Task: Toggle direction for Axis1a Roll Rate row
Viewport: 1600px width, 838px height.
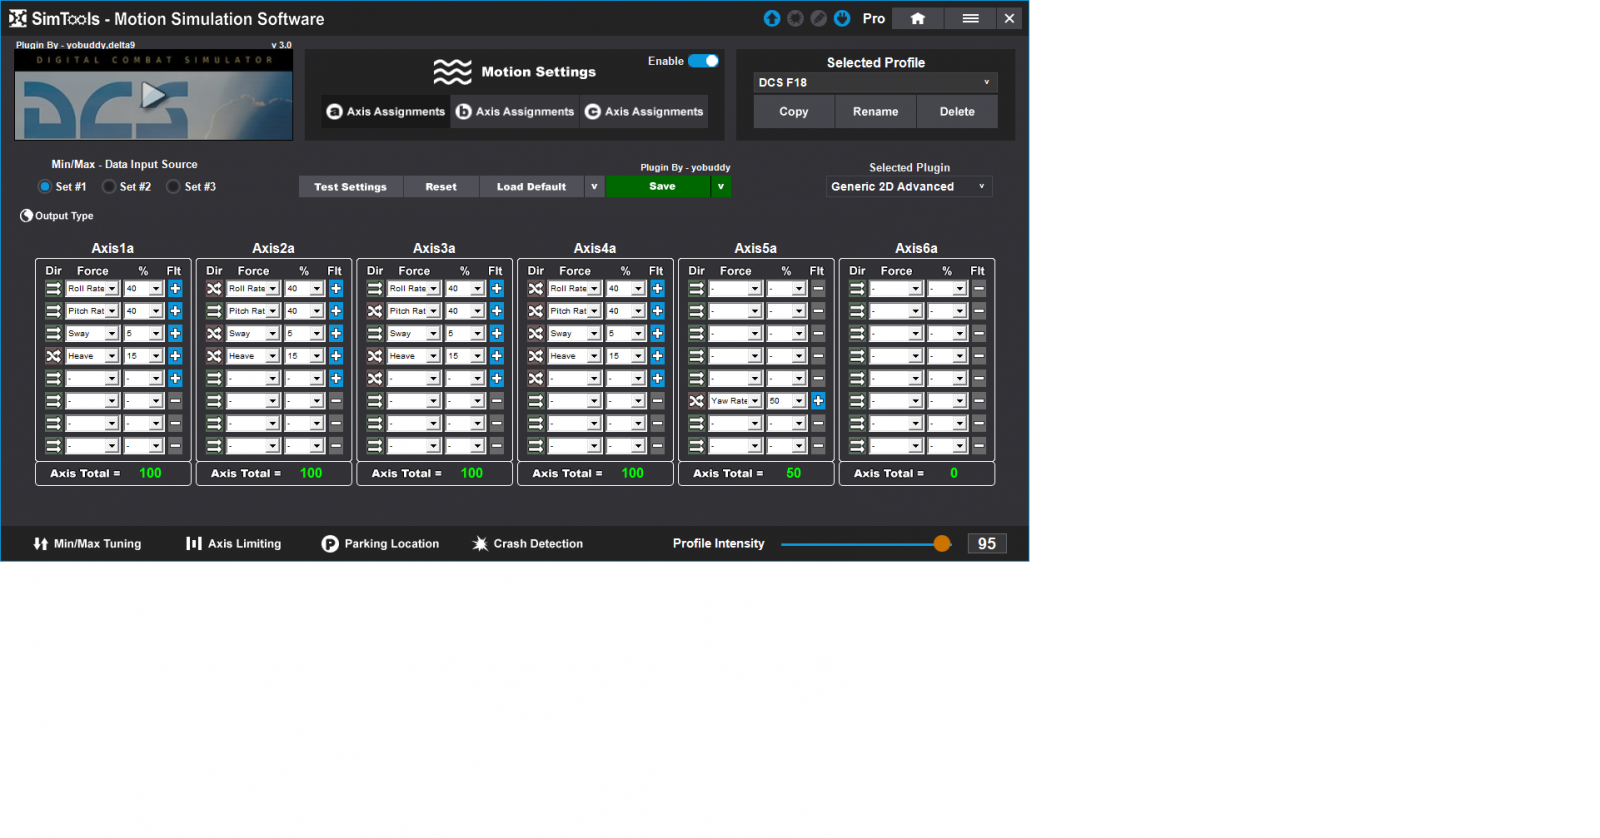Action: [x=54, y=288]
